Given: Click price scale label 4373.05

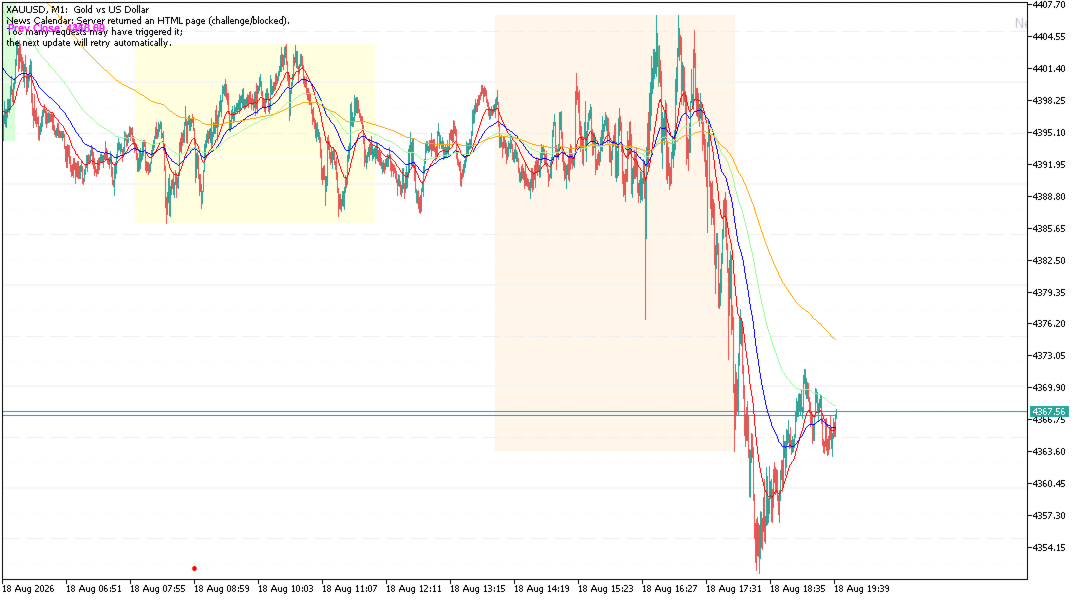Looking at the screenshot, I should [x=1048, y=356].
